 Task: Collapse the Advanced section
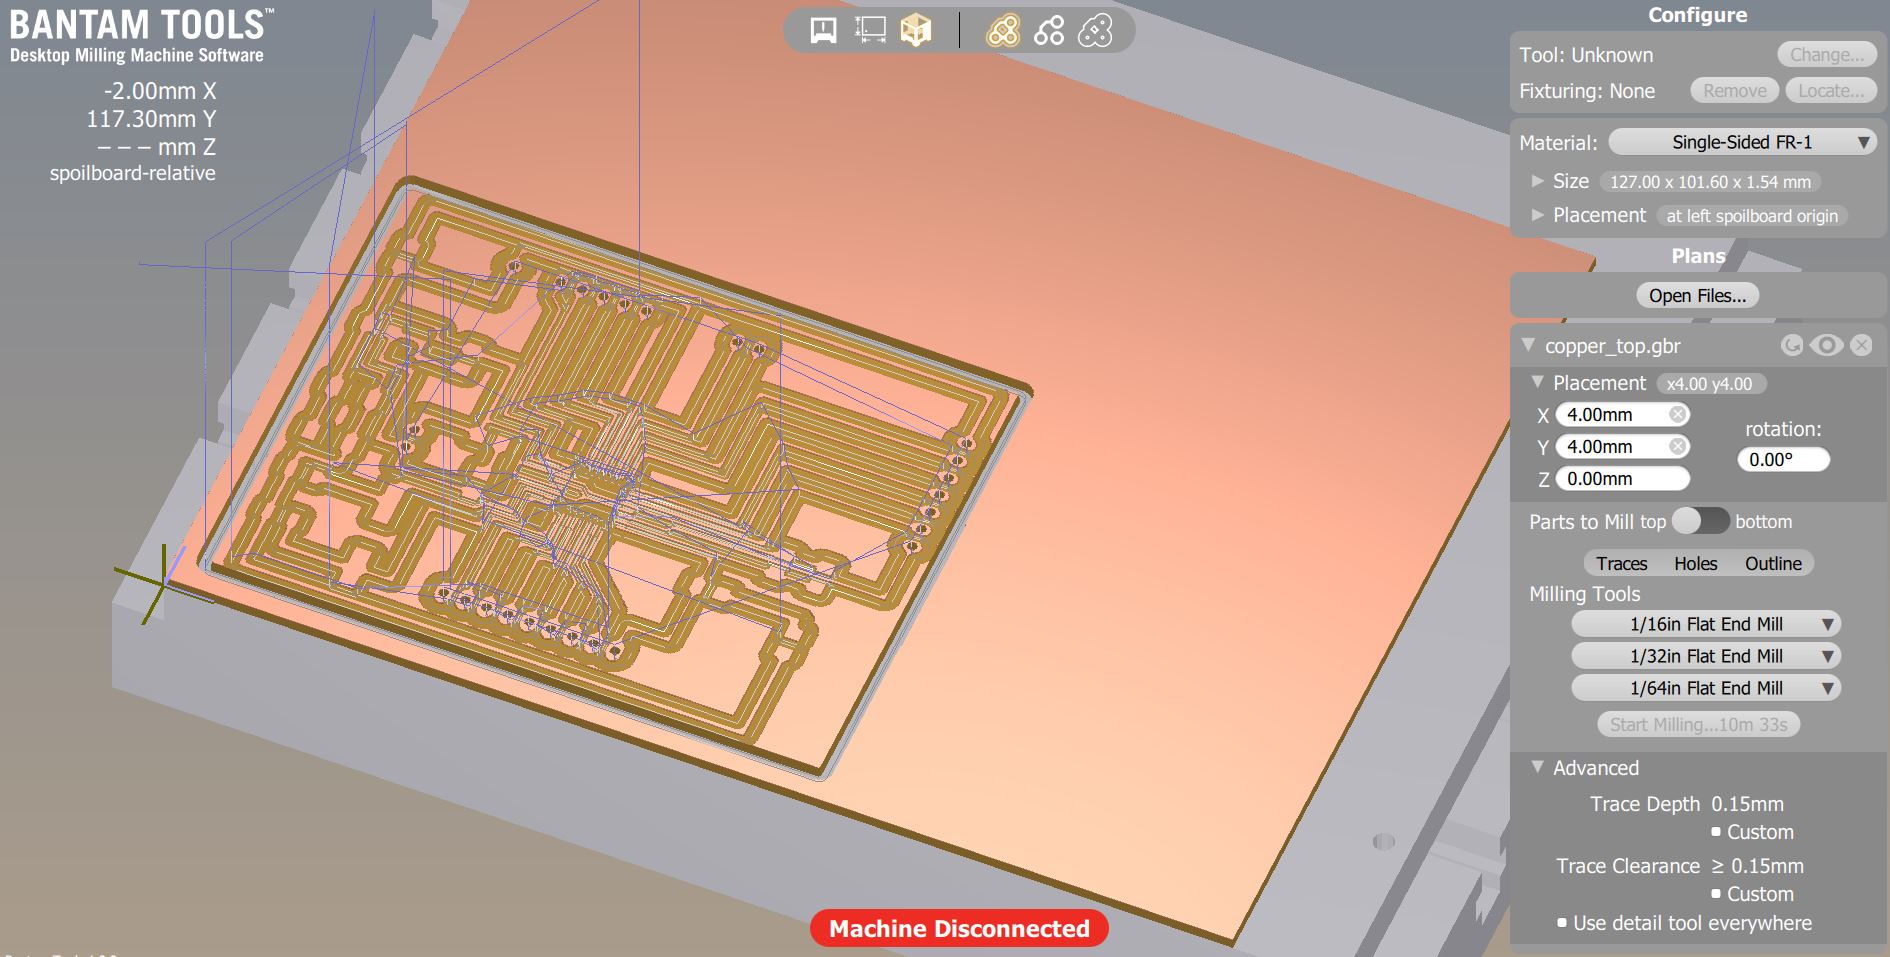click(1537, 767)
